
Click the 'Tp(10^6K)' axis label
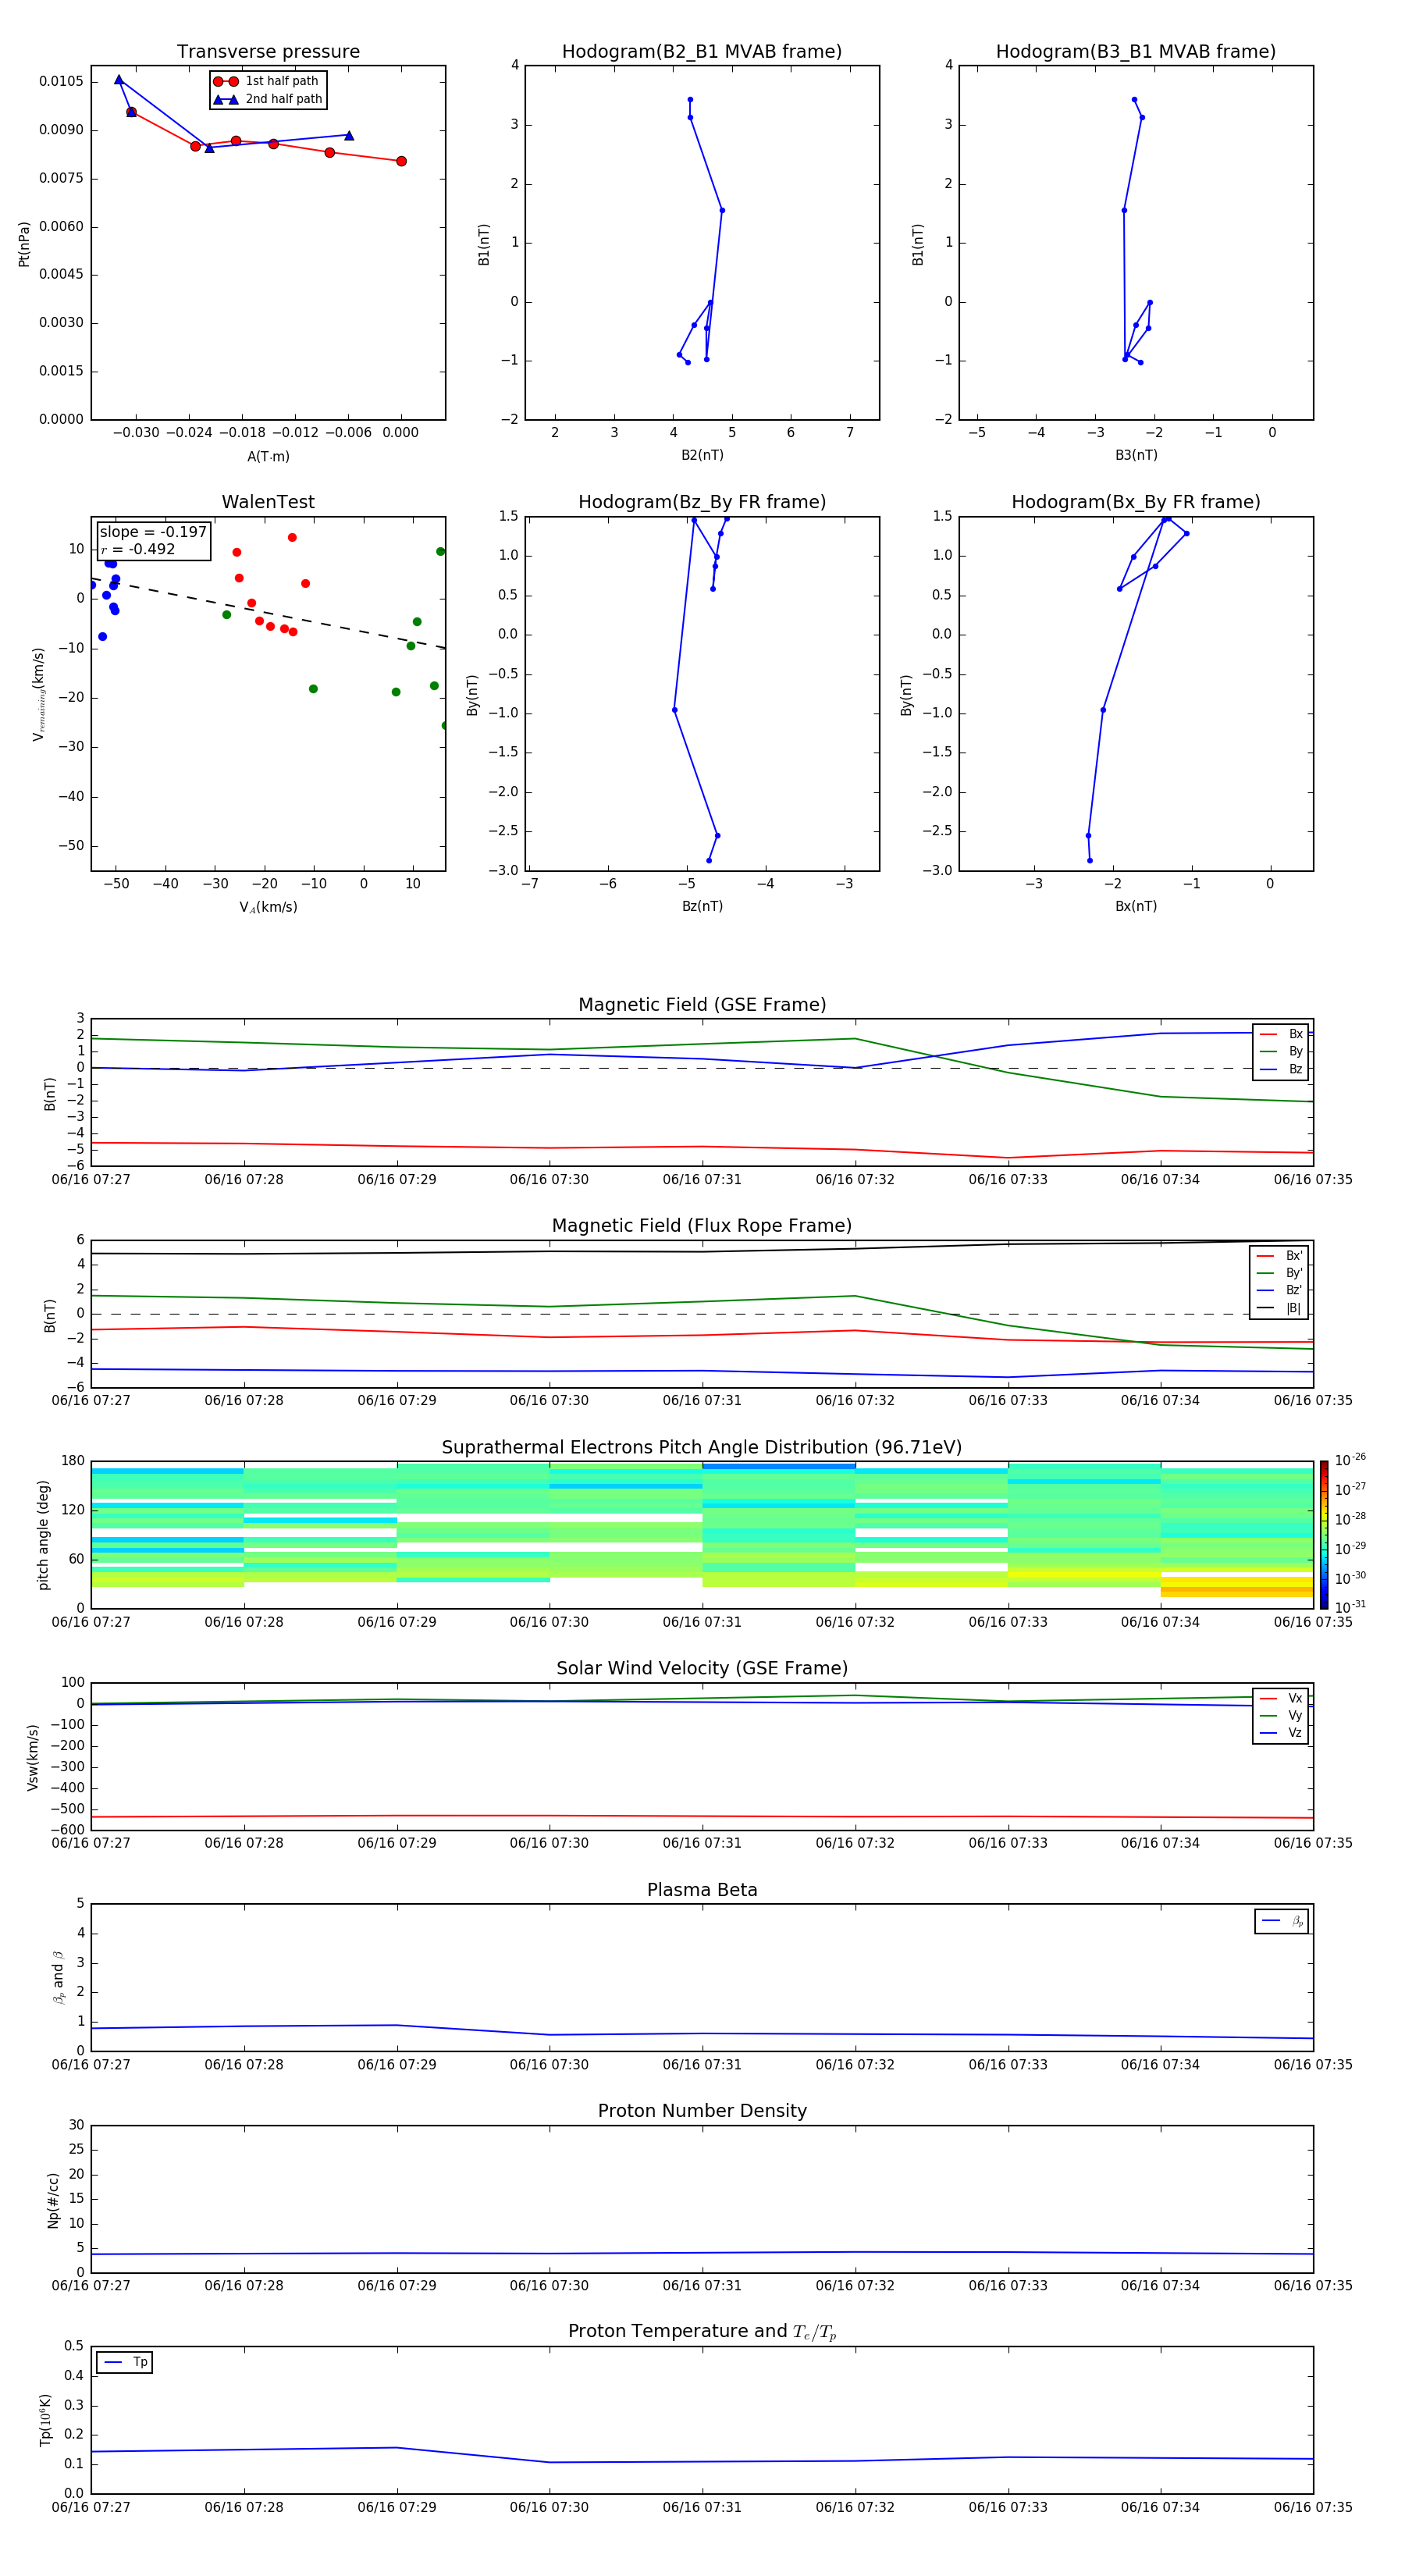[45, 2420]
